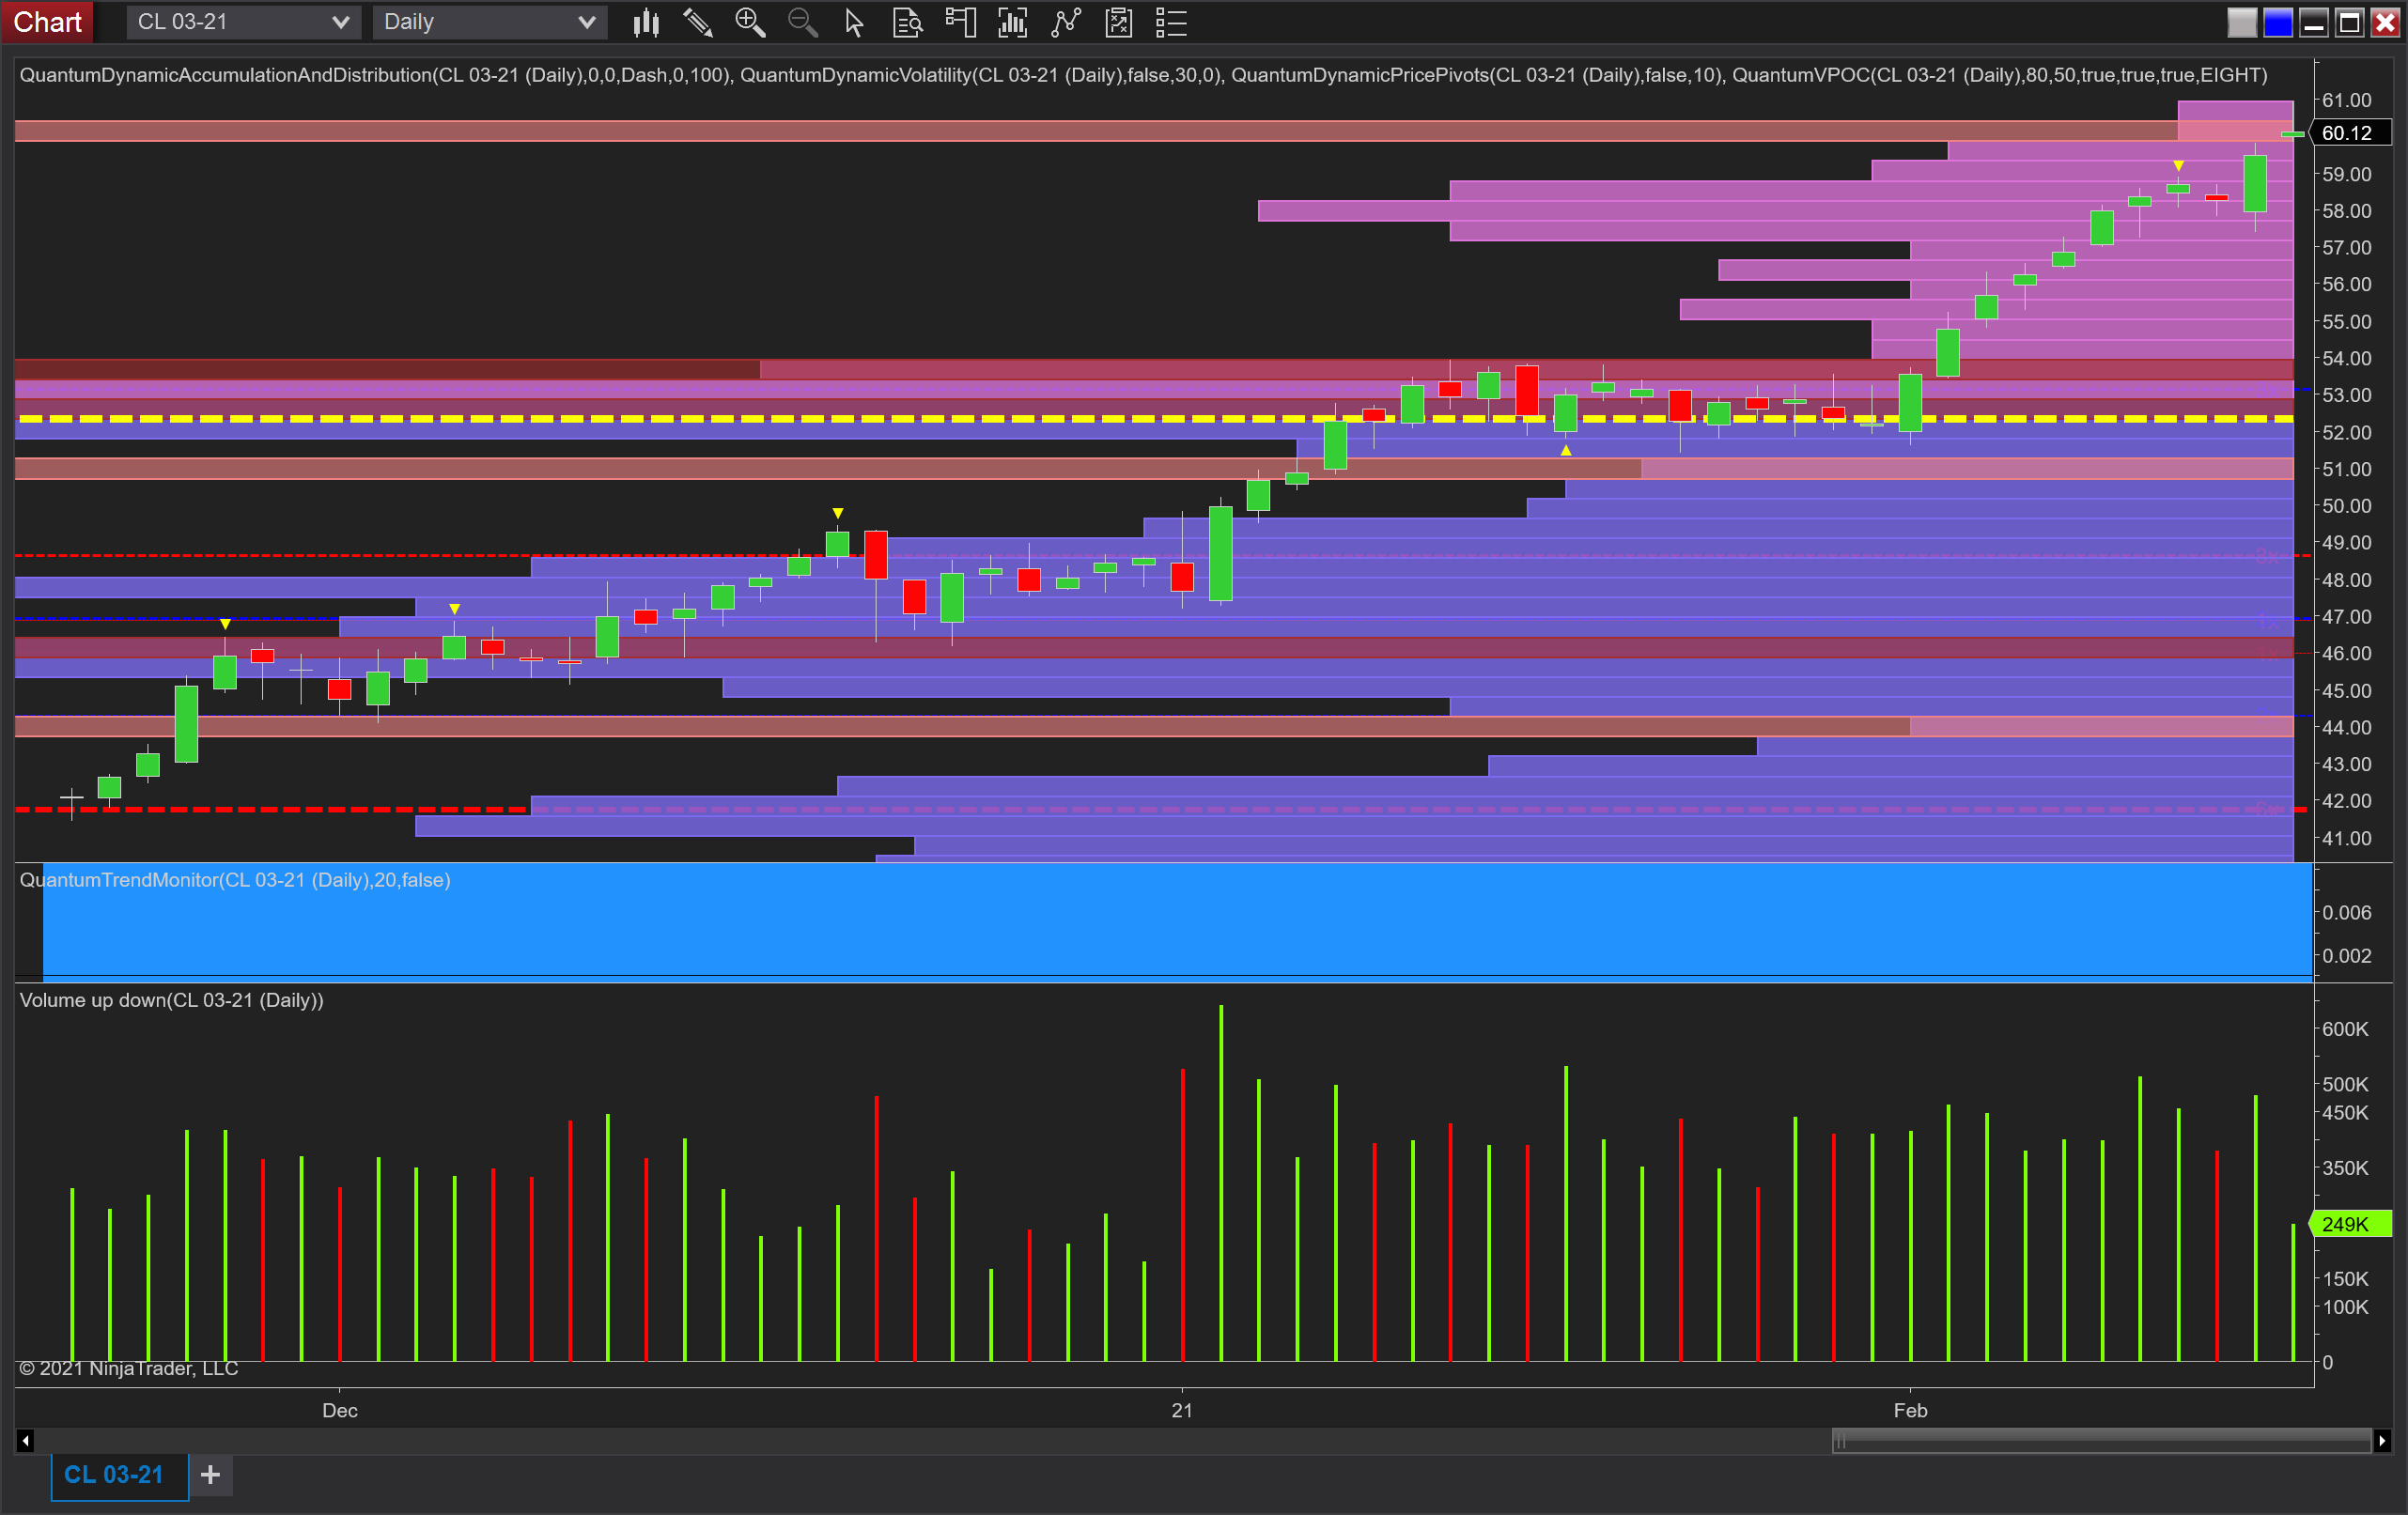The width and height of the screenshot is (2408, 1515).
Task: Minimize the chart window
Action: 2314,22
